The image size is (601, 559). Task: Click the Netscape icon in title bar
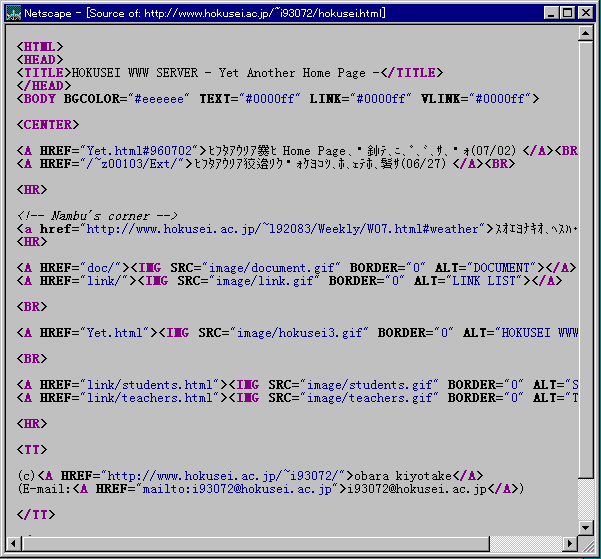13,13
